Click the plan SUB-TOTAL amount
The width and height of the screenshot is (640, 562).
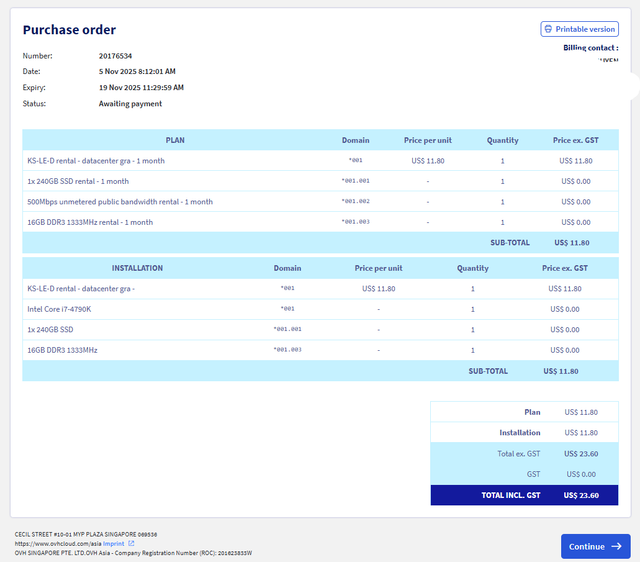572,243
